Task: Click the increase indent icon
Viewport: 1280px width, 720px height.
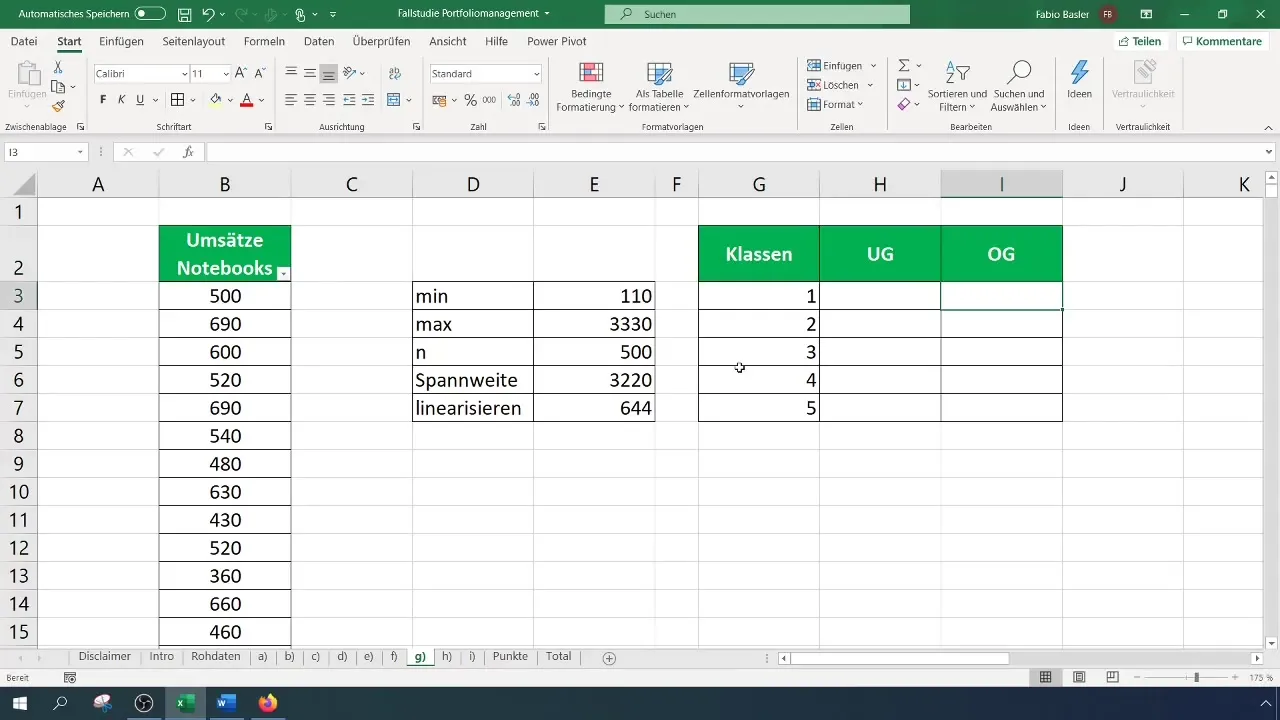Action: coord(368,100)
